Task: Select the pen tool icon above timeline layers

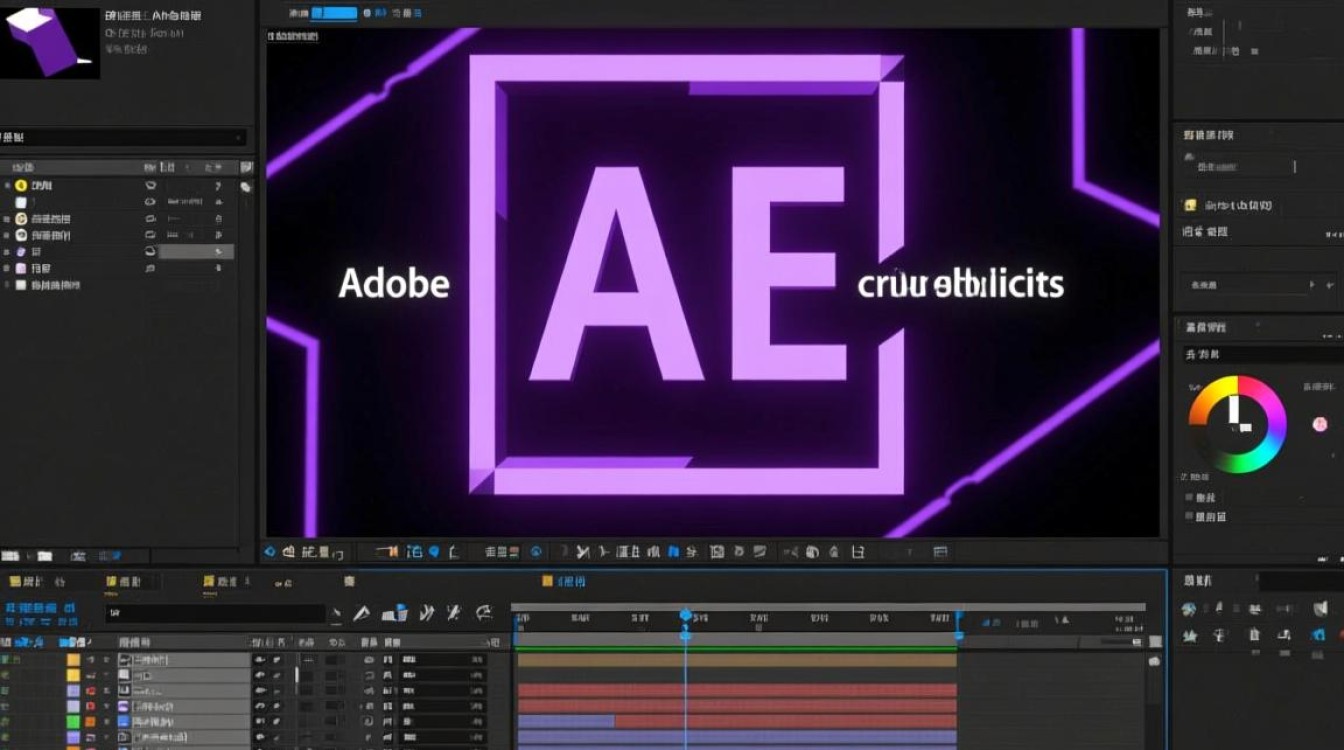Action: [362, 613]
